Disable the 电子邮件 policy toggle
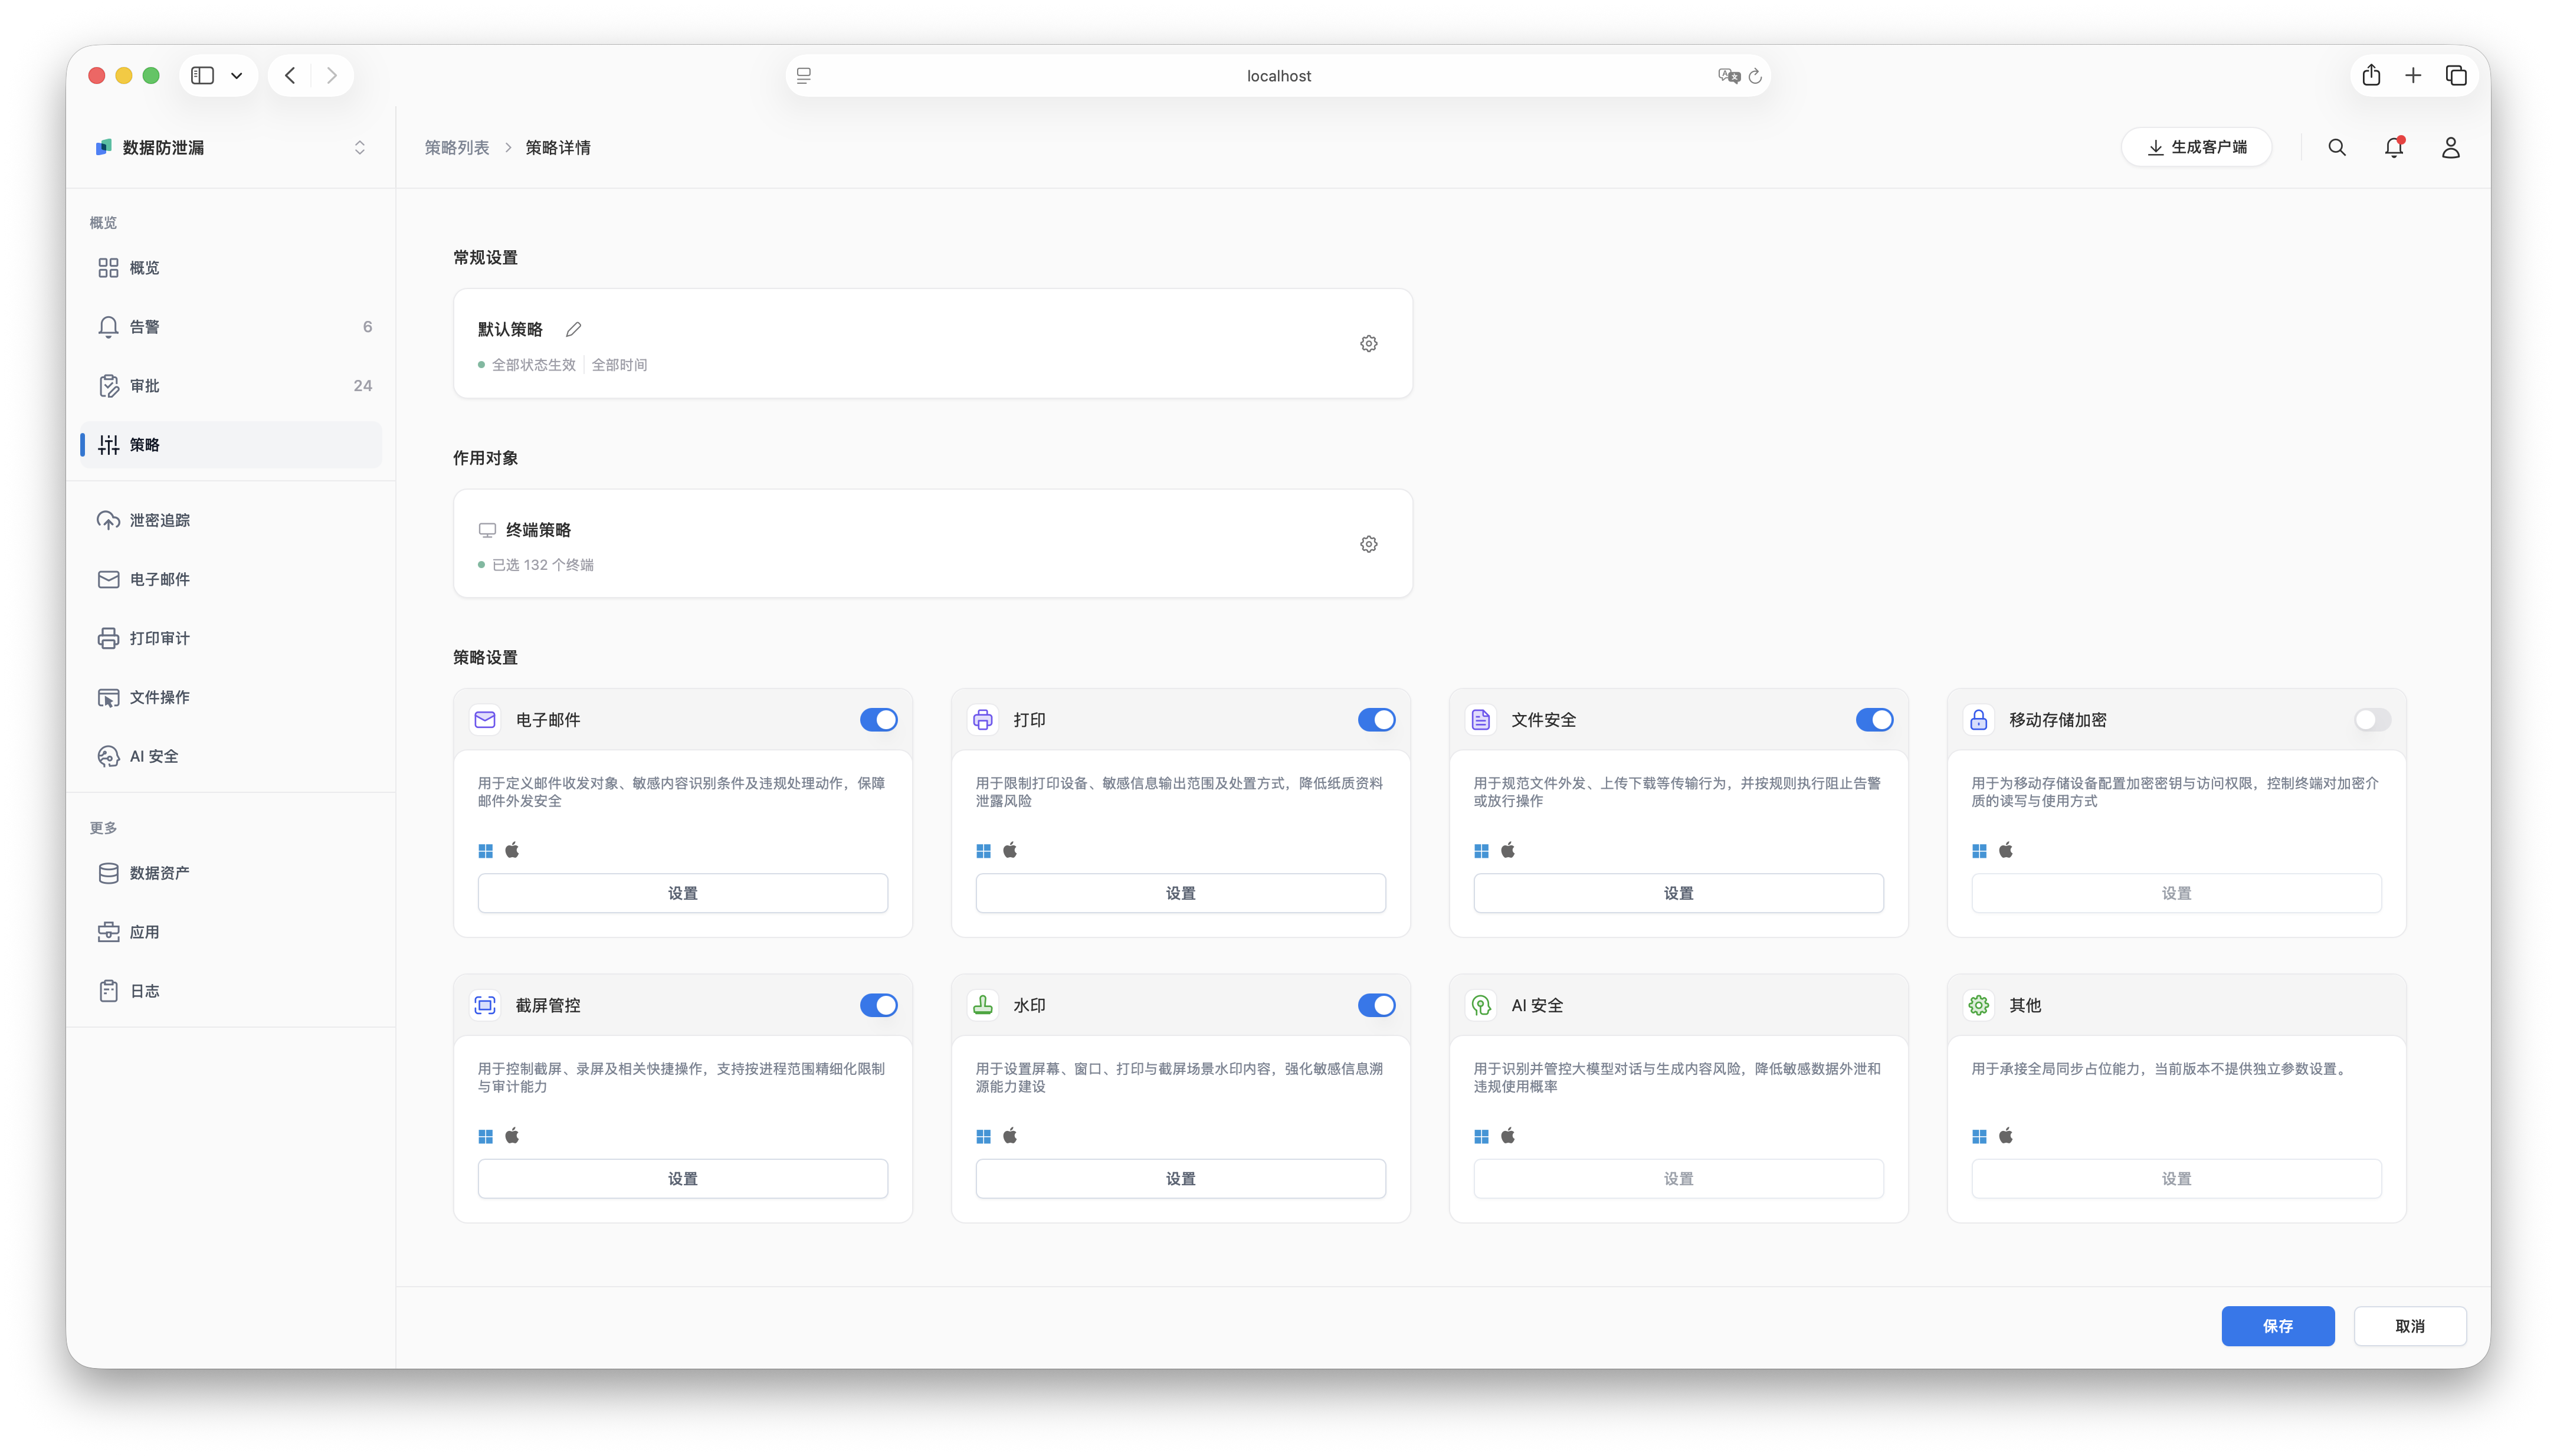Screen dimensions: 2557x1456 coord(878,720)
